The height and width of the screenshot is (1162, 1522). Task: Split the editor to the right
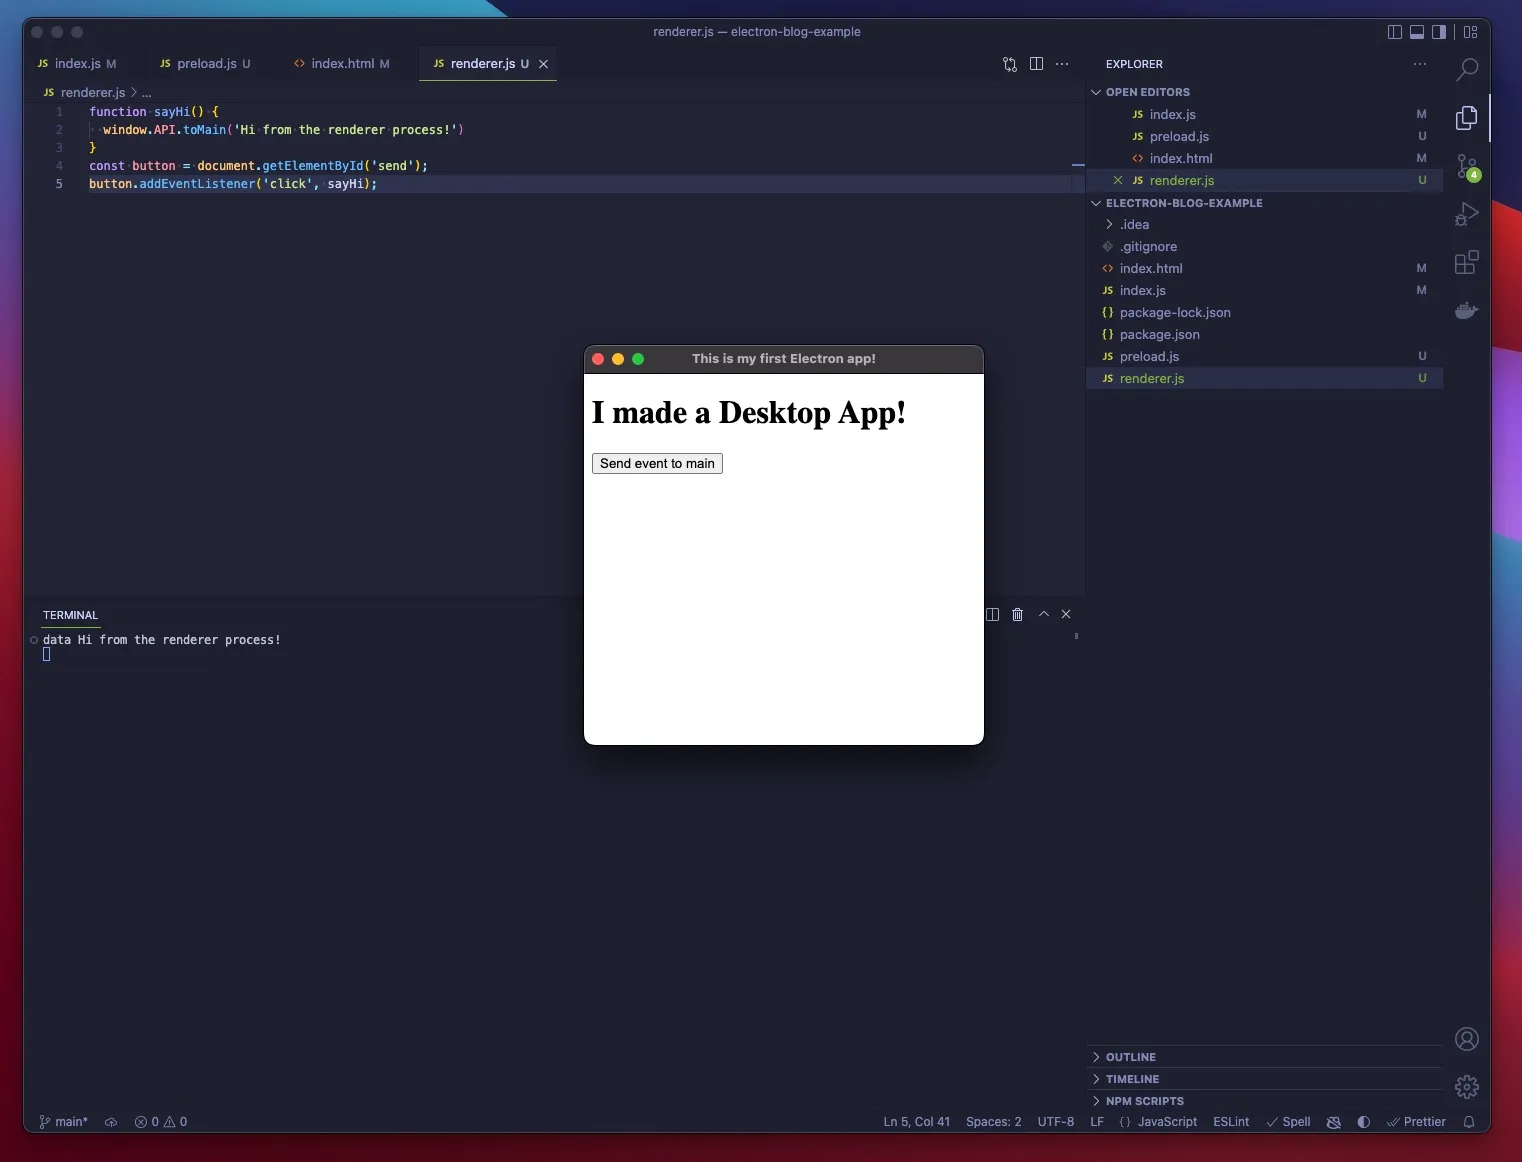coord(1037,64)
